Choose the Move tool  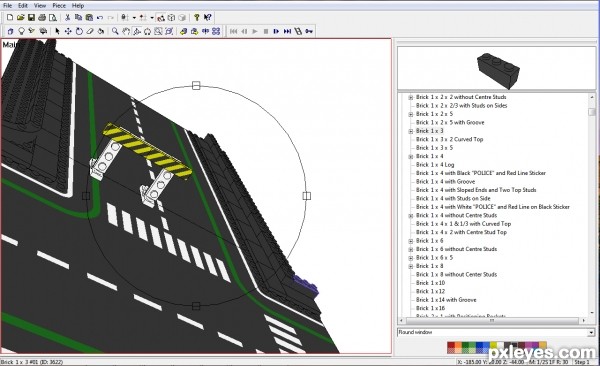(x=68, y=31)
